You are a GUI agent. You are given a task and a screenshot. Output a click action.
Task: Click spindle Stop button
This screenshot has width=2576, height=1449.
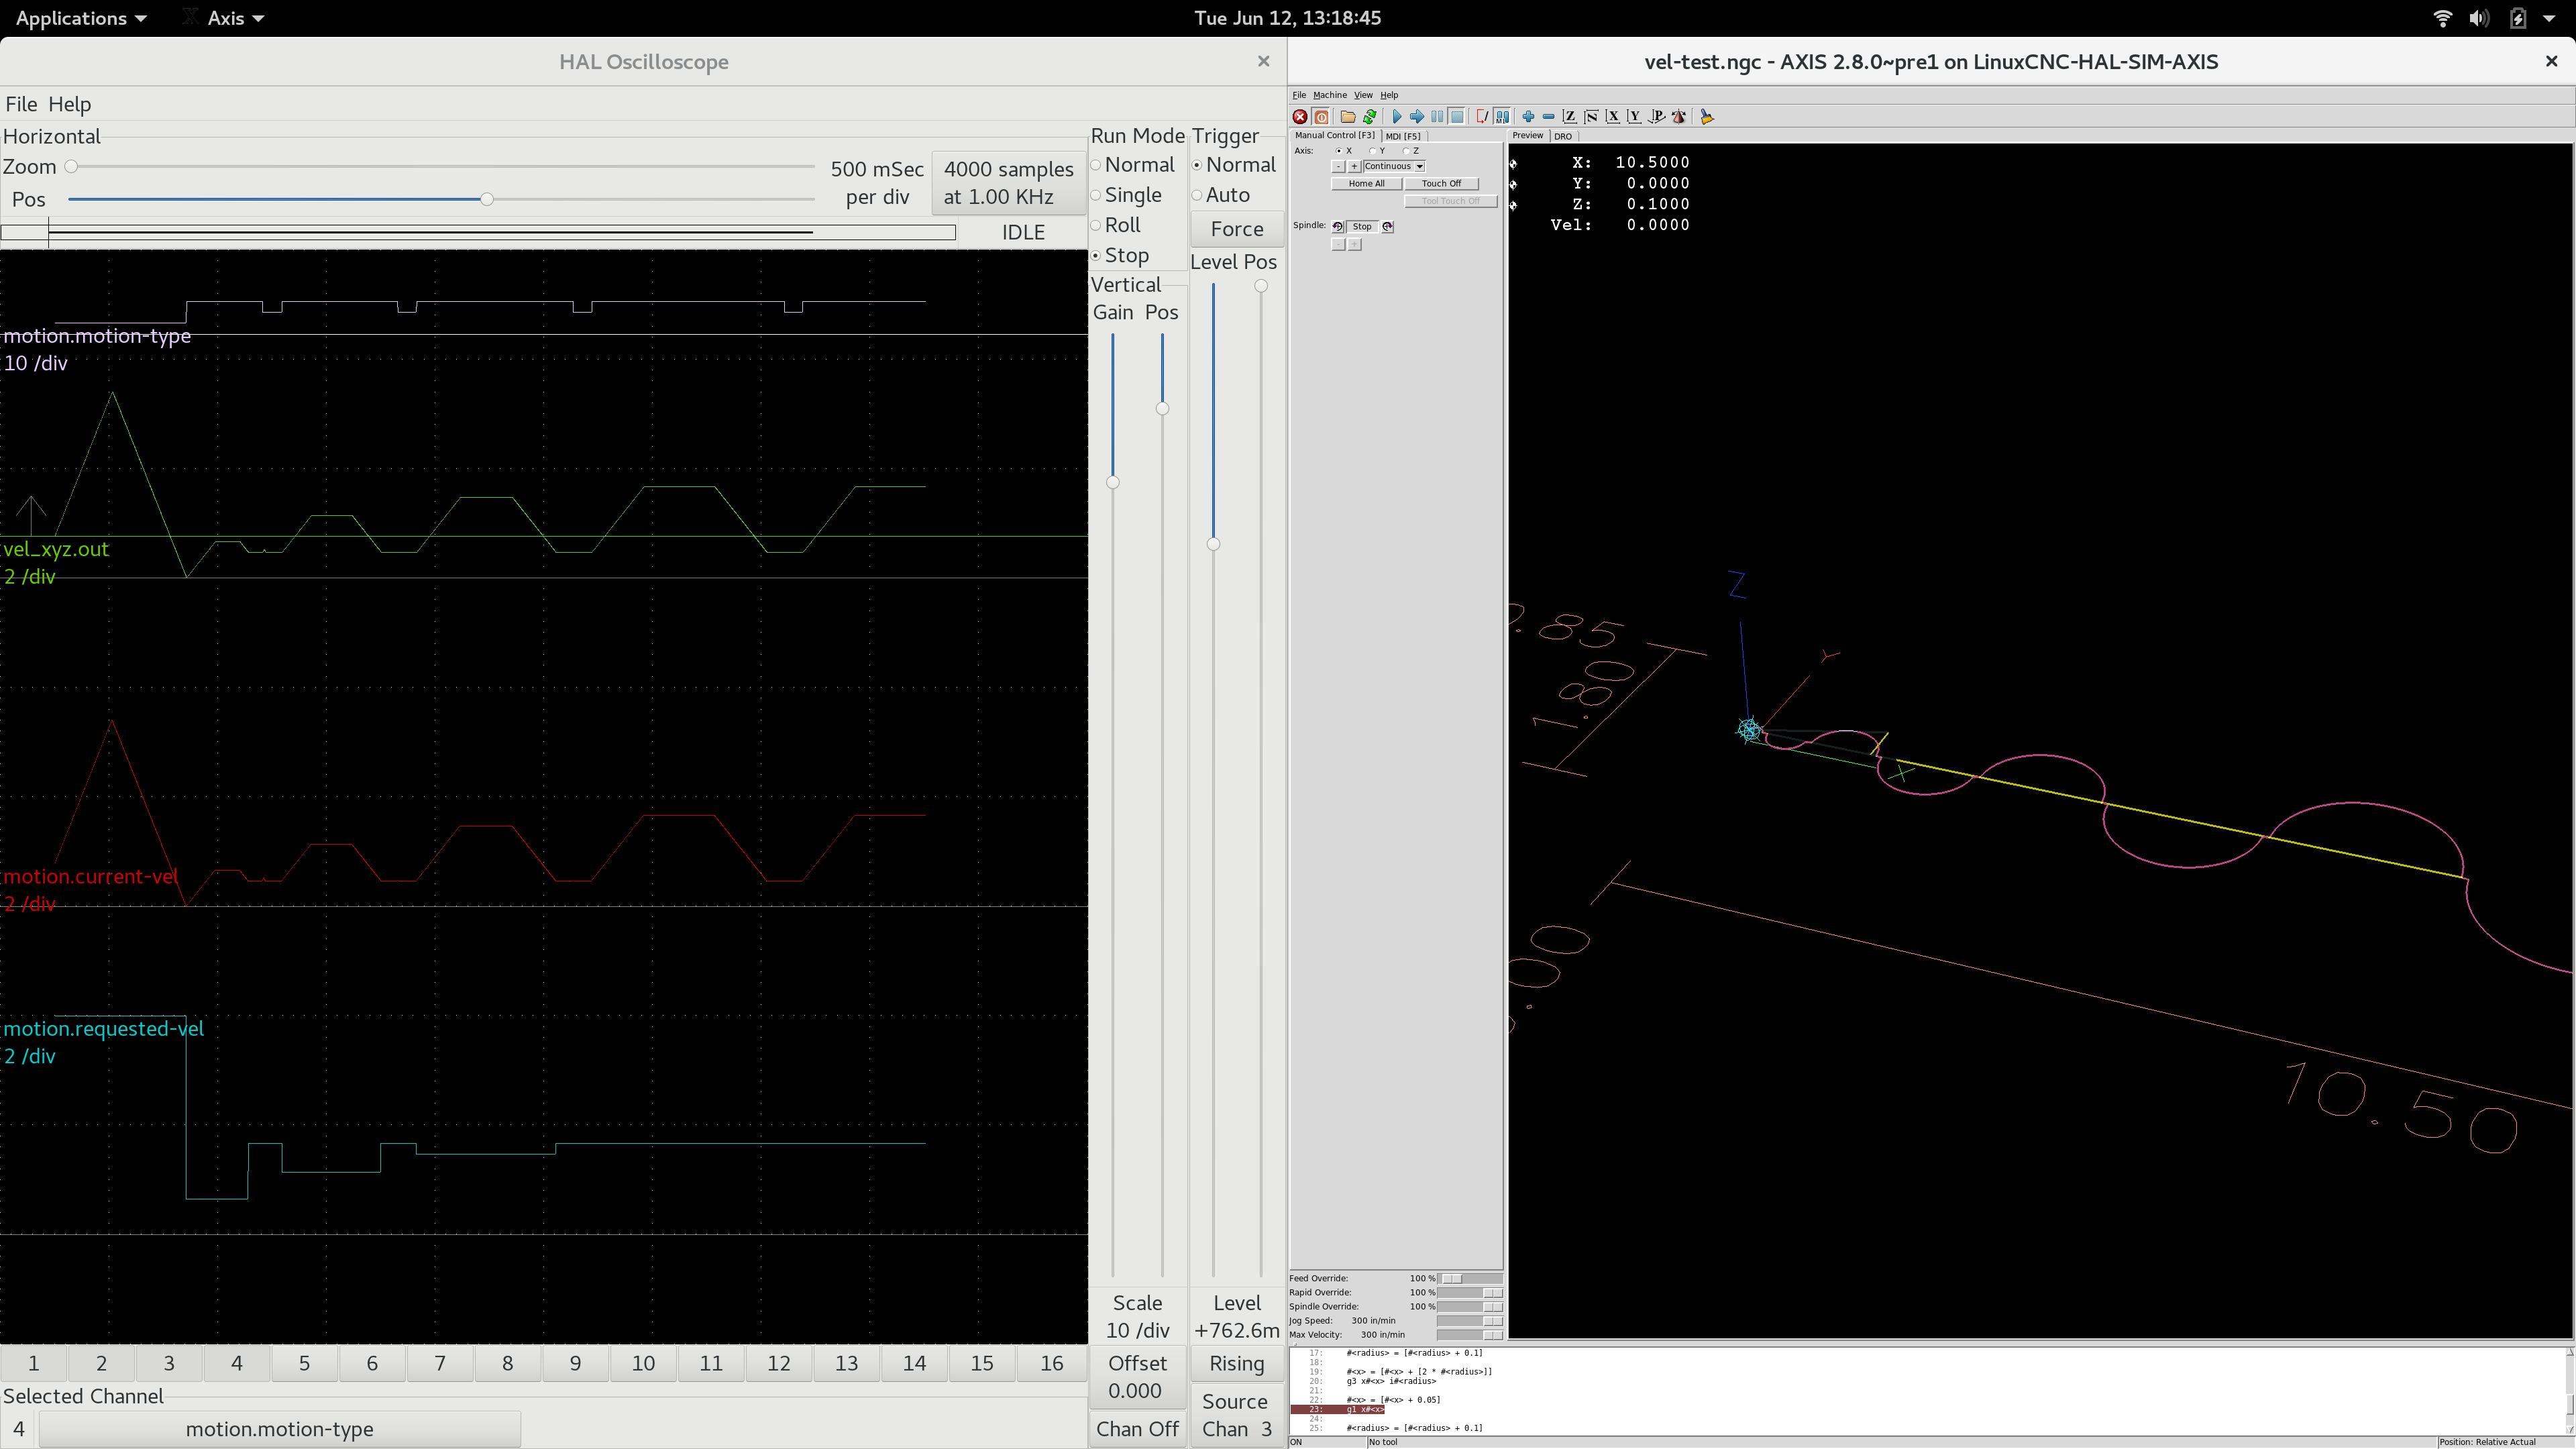coord(1362,227)
